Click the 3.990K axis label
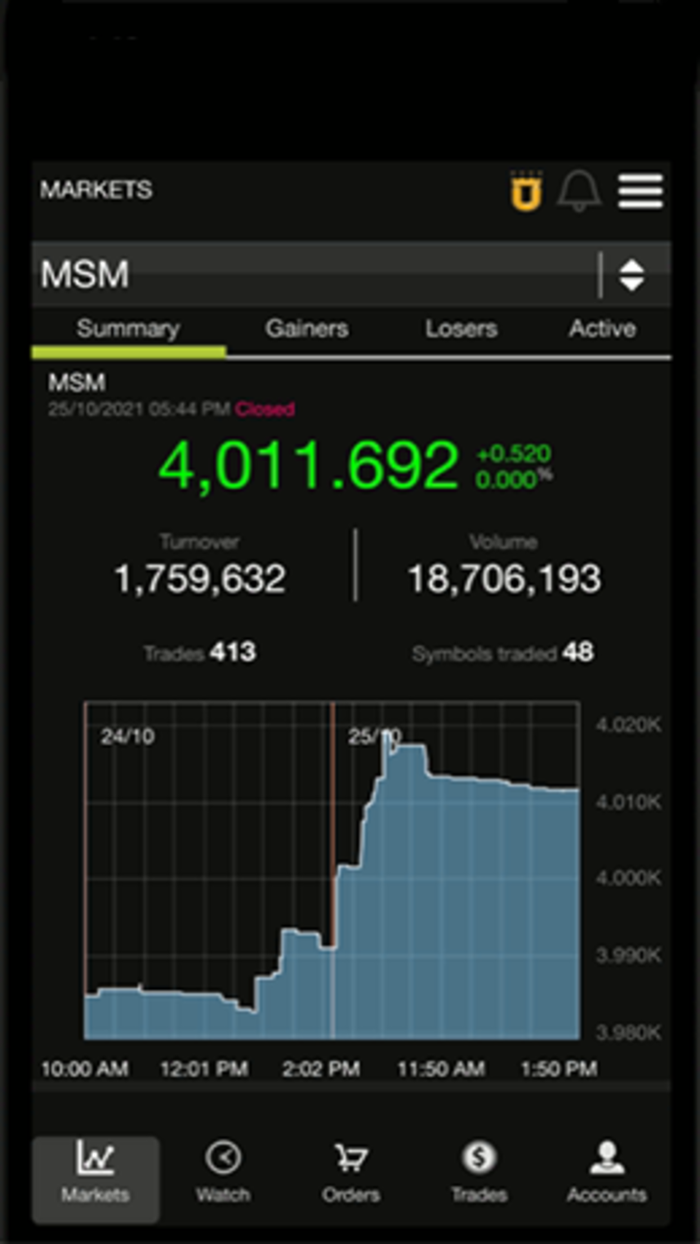 pyautogui.click(x=628, y=955)
